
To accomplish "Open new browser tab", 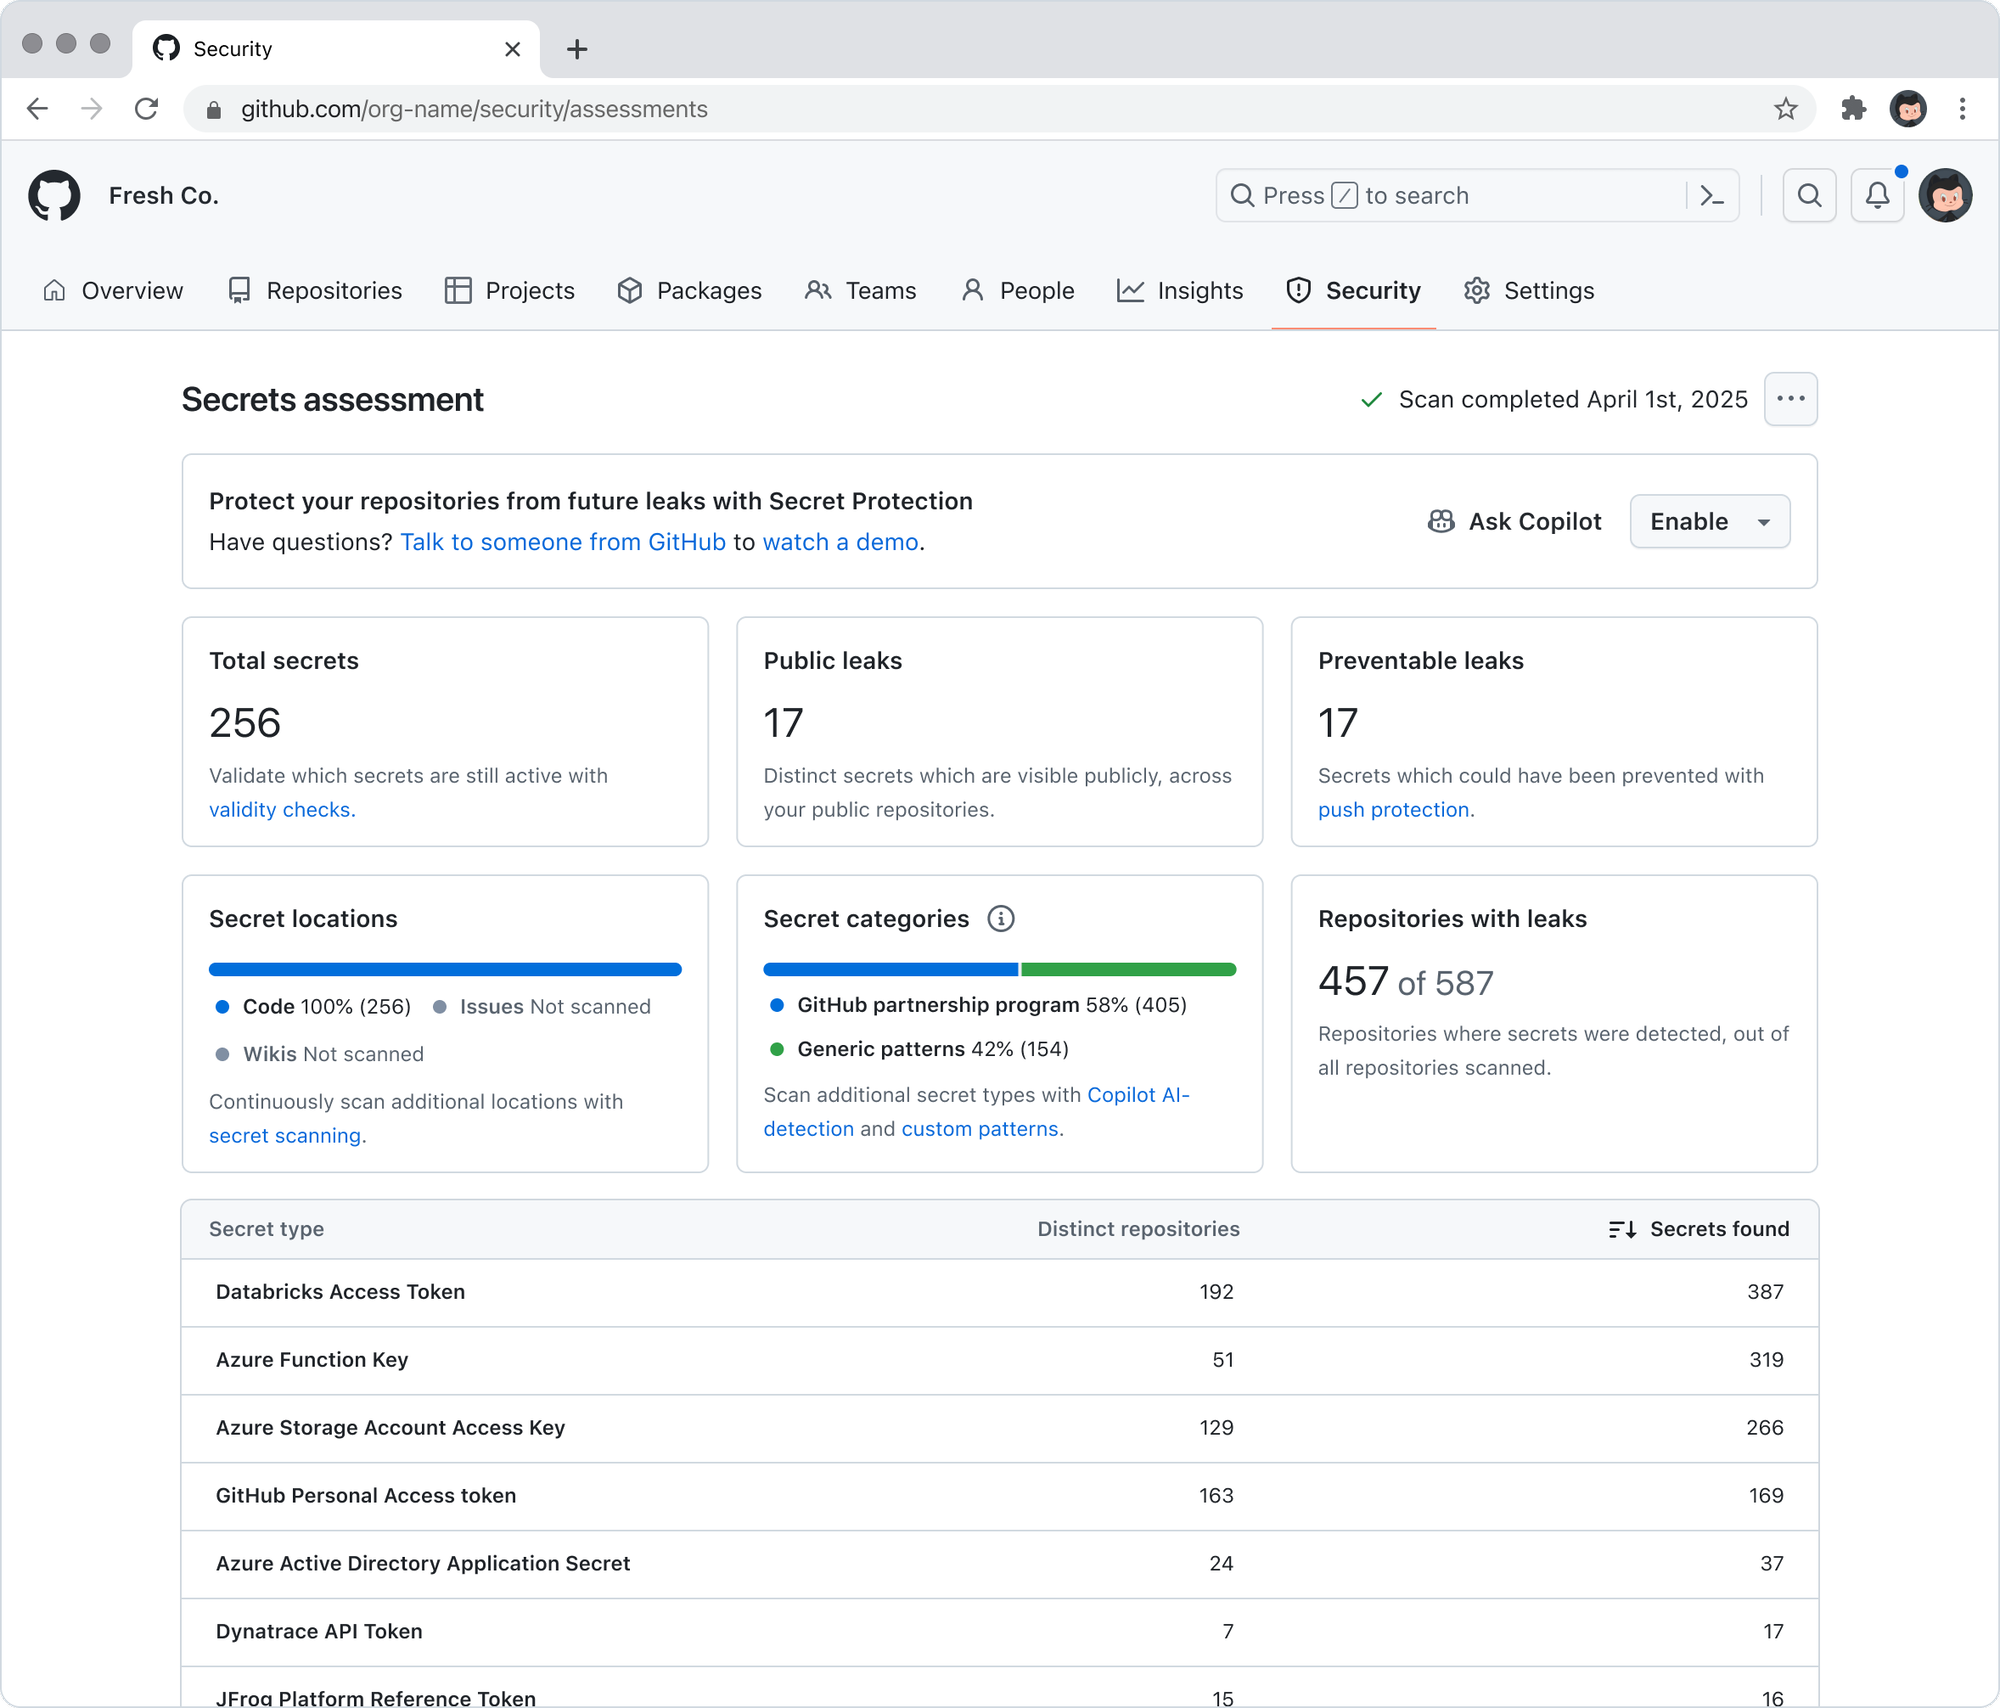I will (x=577, y=49).
